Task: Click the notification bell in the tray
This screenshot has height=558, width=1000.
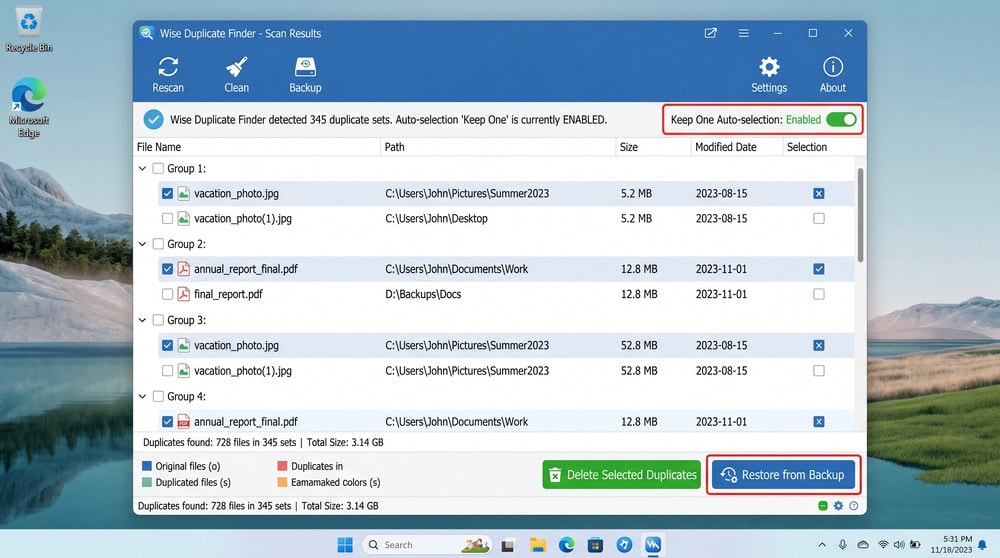Action: coord(982,545)
